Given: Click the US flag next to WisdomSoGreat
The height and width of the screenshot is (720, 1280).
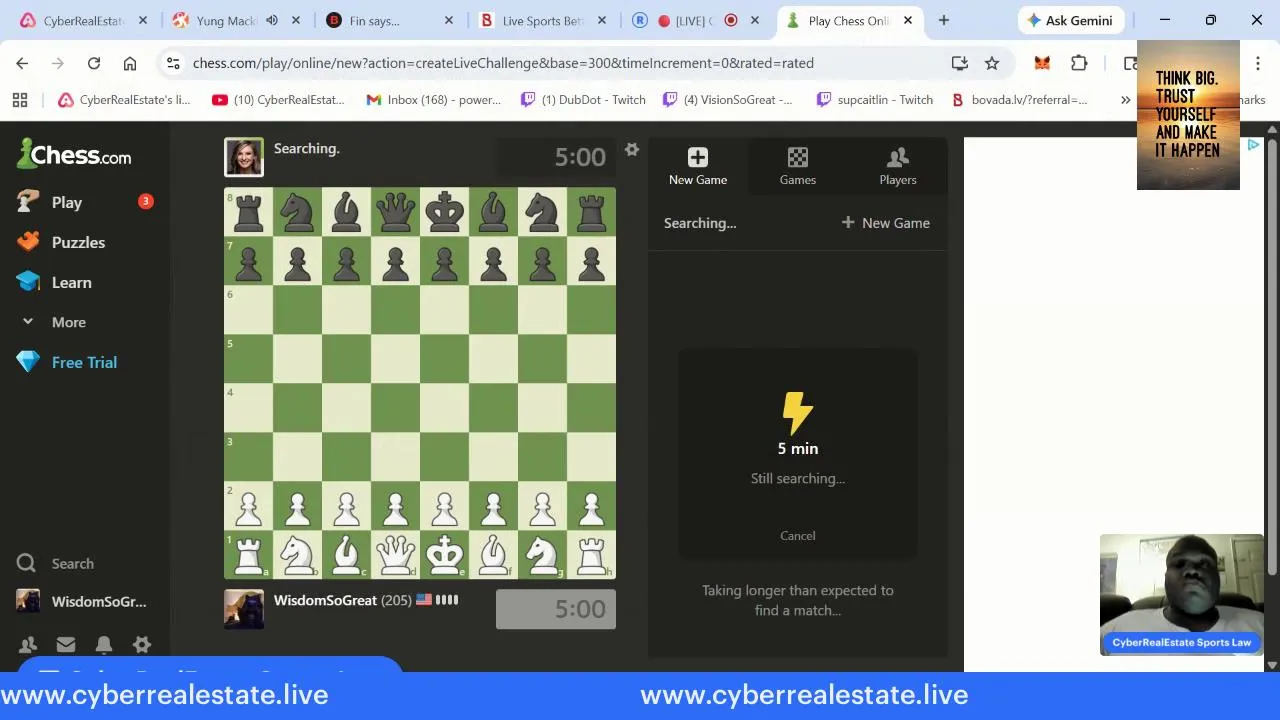Looking at the screenshot, I should point(423,600).
